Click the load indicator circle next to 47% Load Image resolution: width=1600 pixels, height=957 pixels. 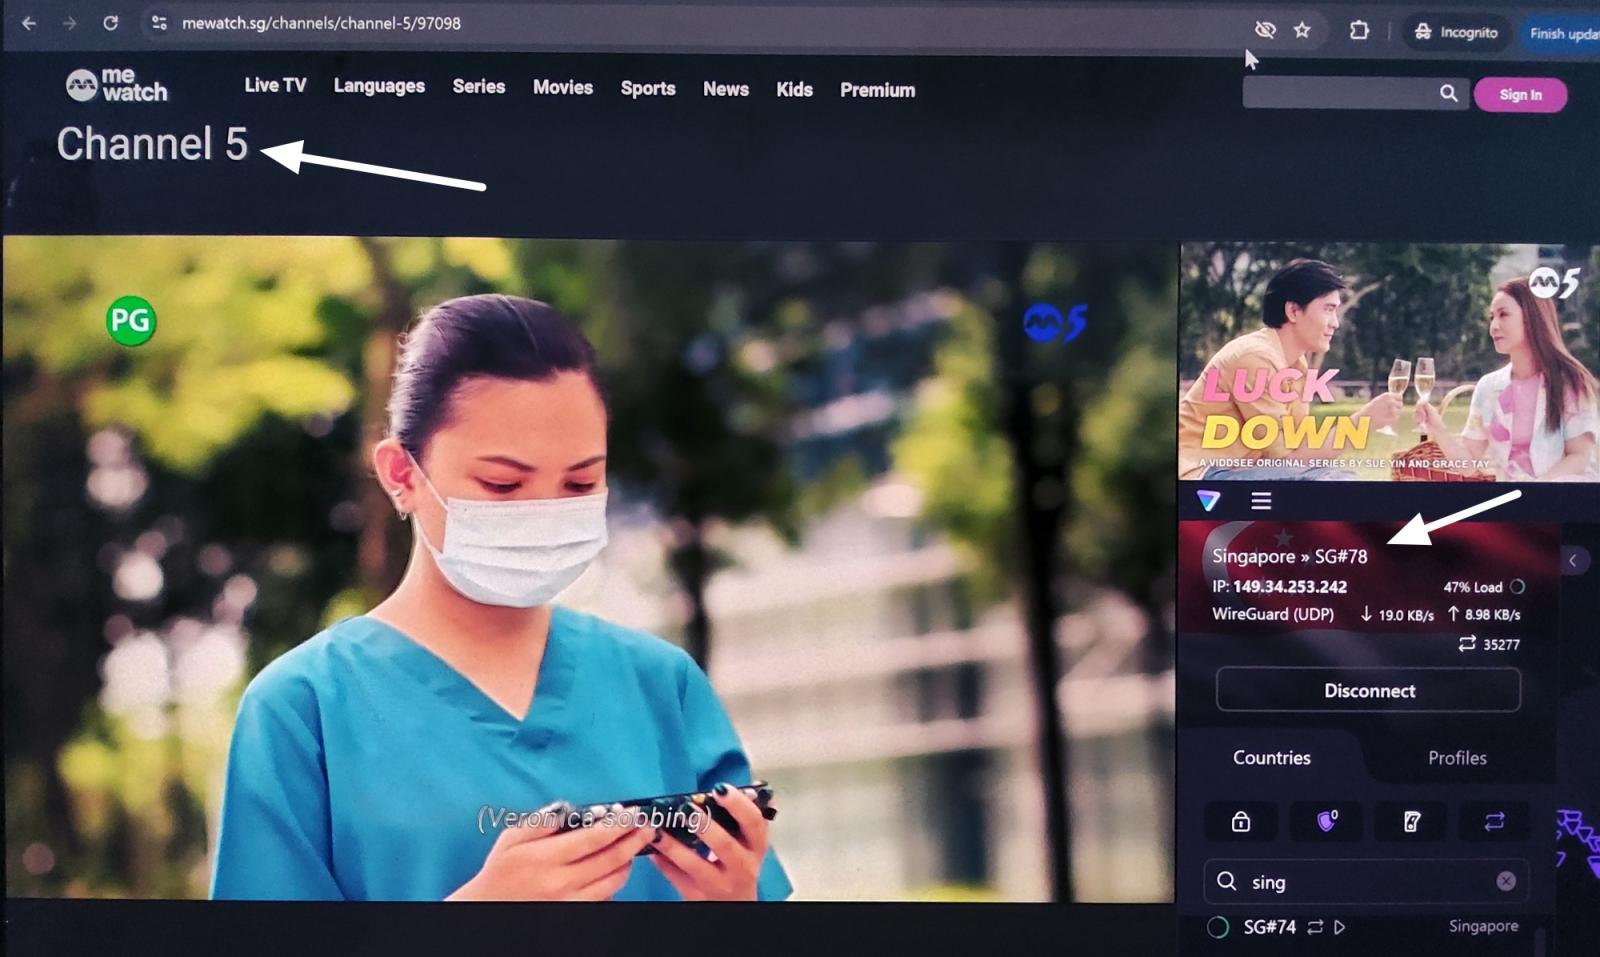point(1519,588)
